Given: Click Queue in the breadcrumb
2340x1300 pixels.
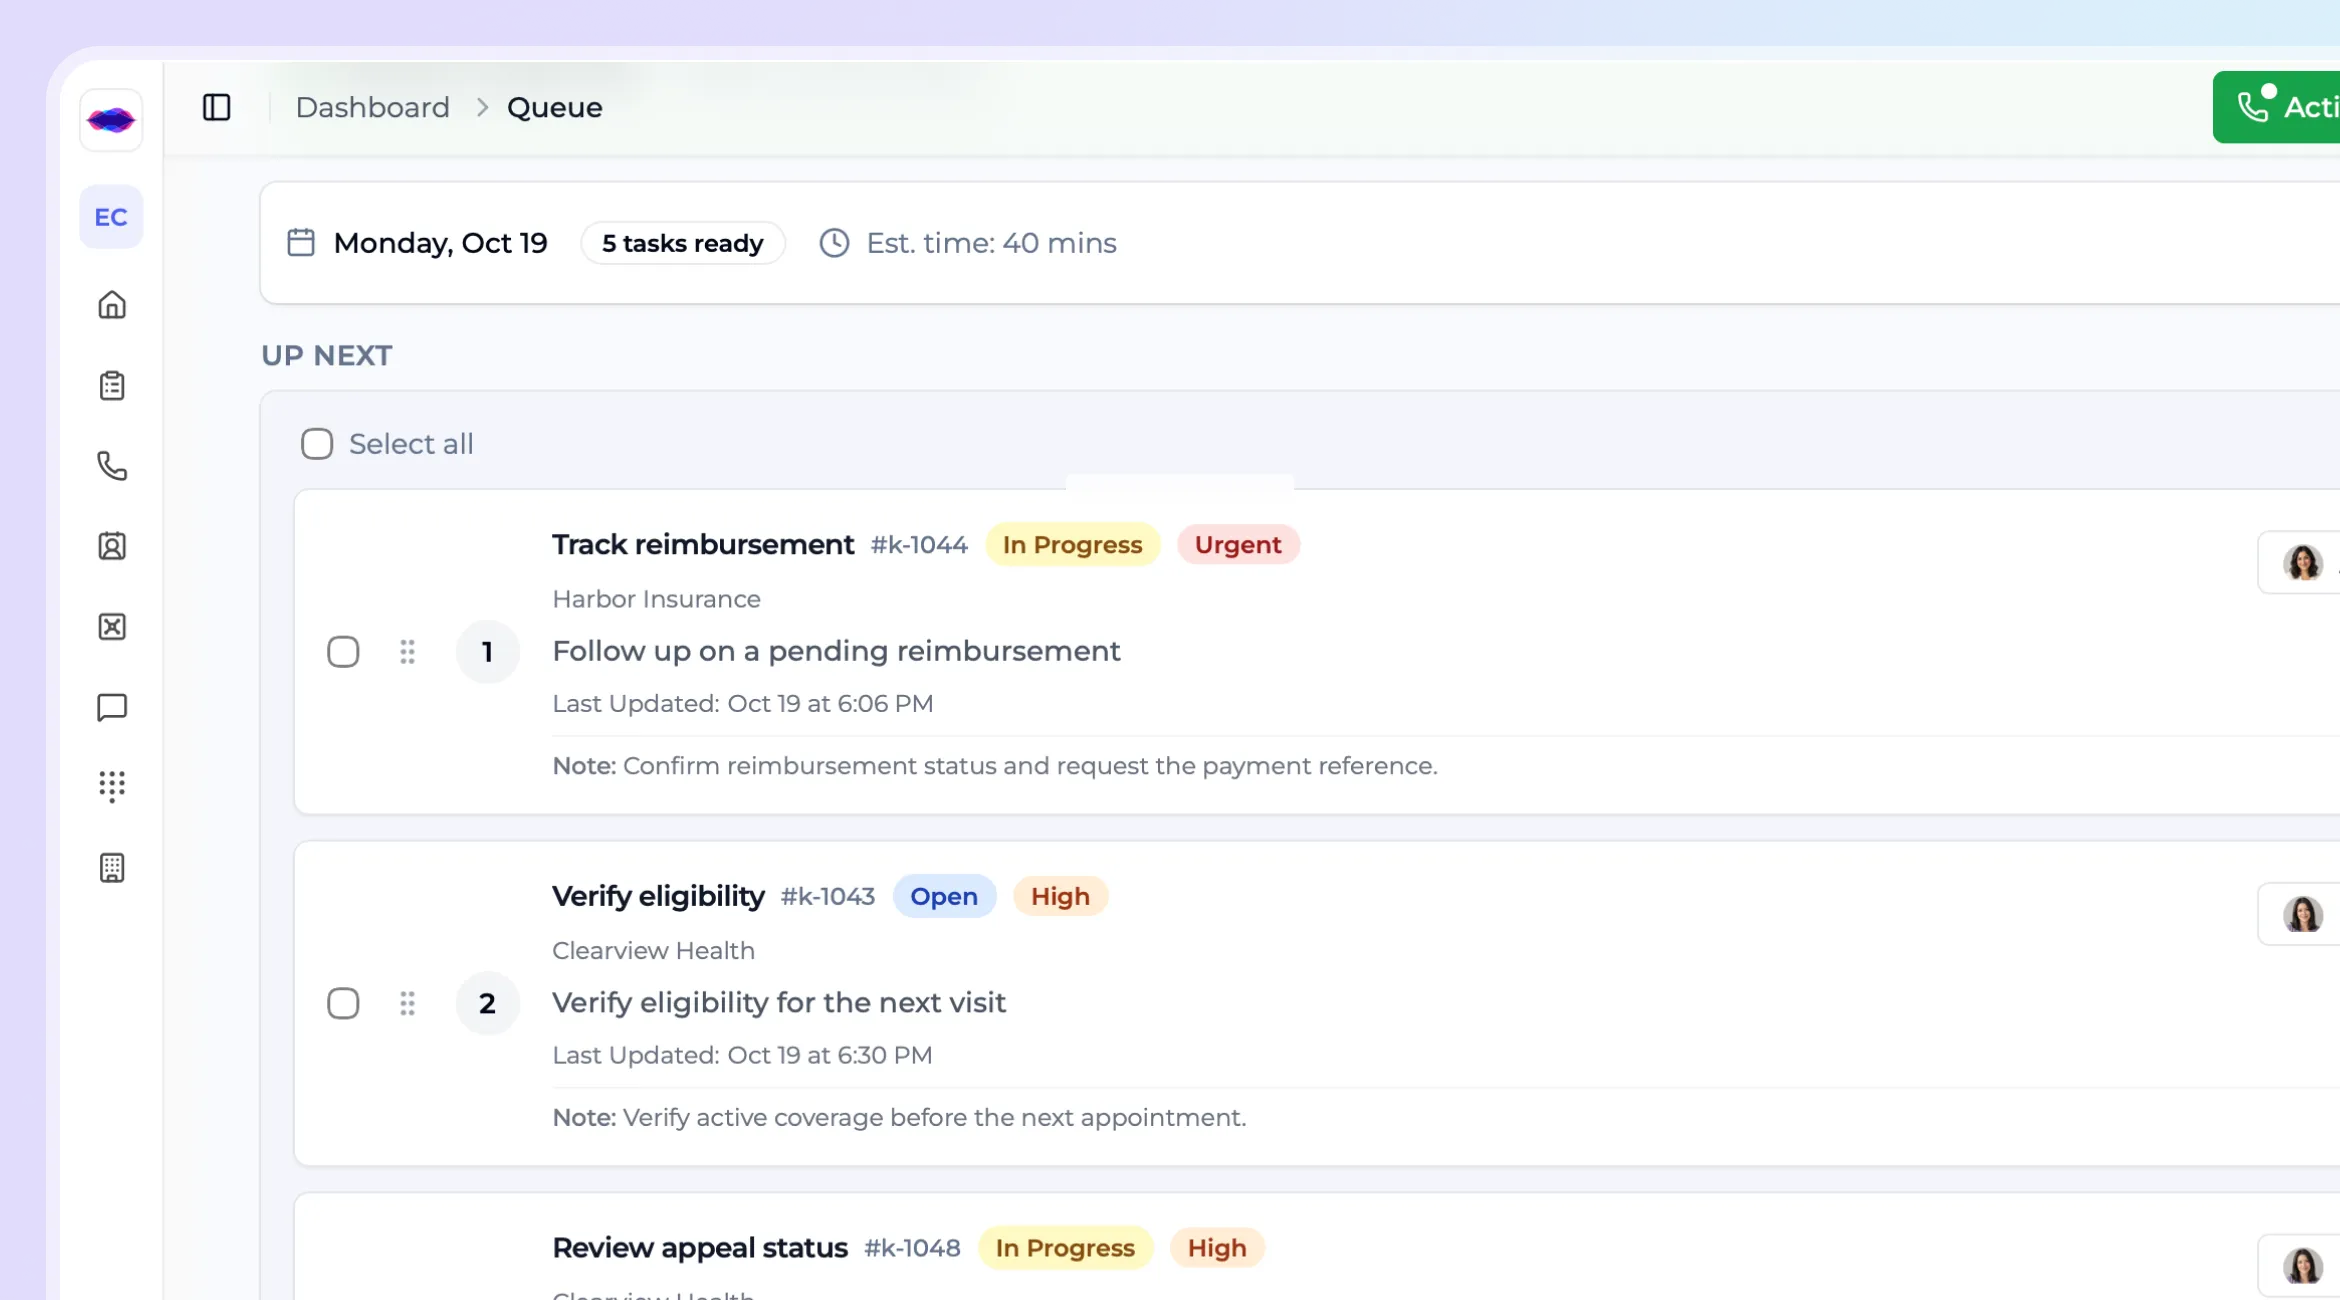Looking at the screenshot, I should point(555,107).
